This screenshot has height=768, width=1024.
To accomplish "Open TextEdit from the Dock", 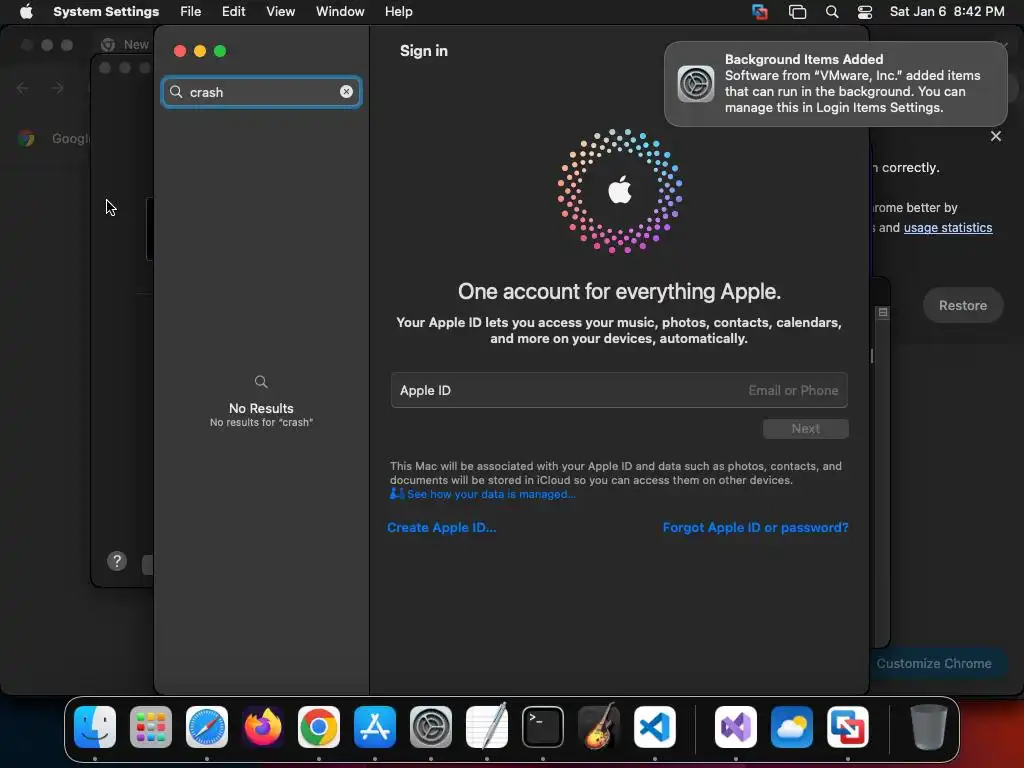I will point(487,726).
